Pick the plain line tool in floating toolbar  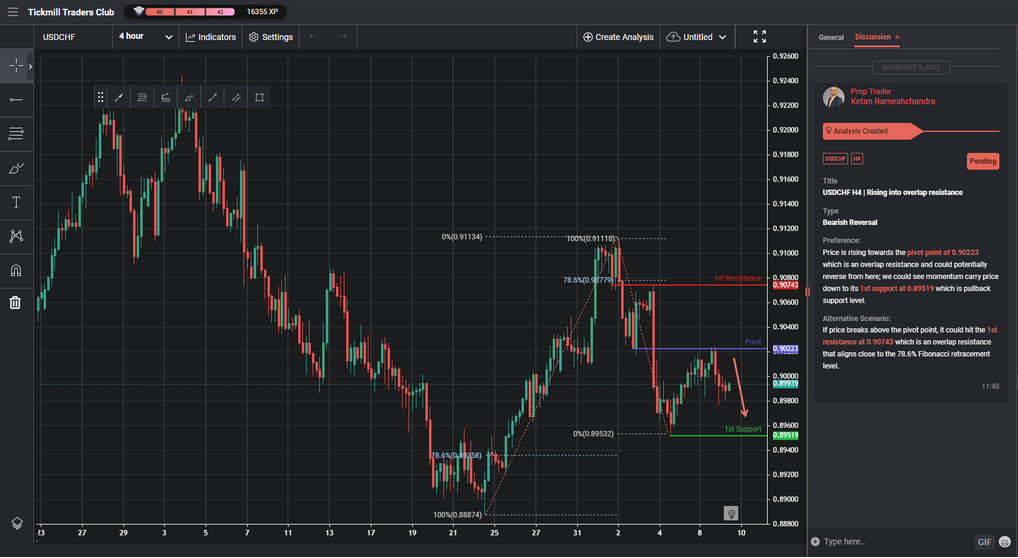[212, 97]
